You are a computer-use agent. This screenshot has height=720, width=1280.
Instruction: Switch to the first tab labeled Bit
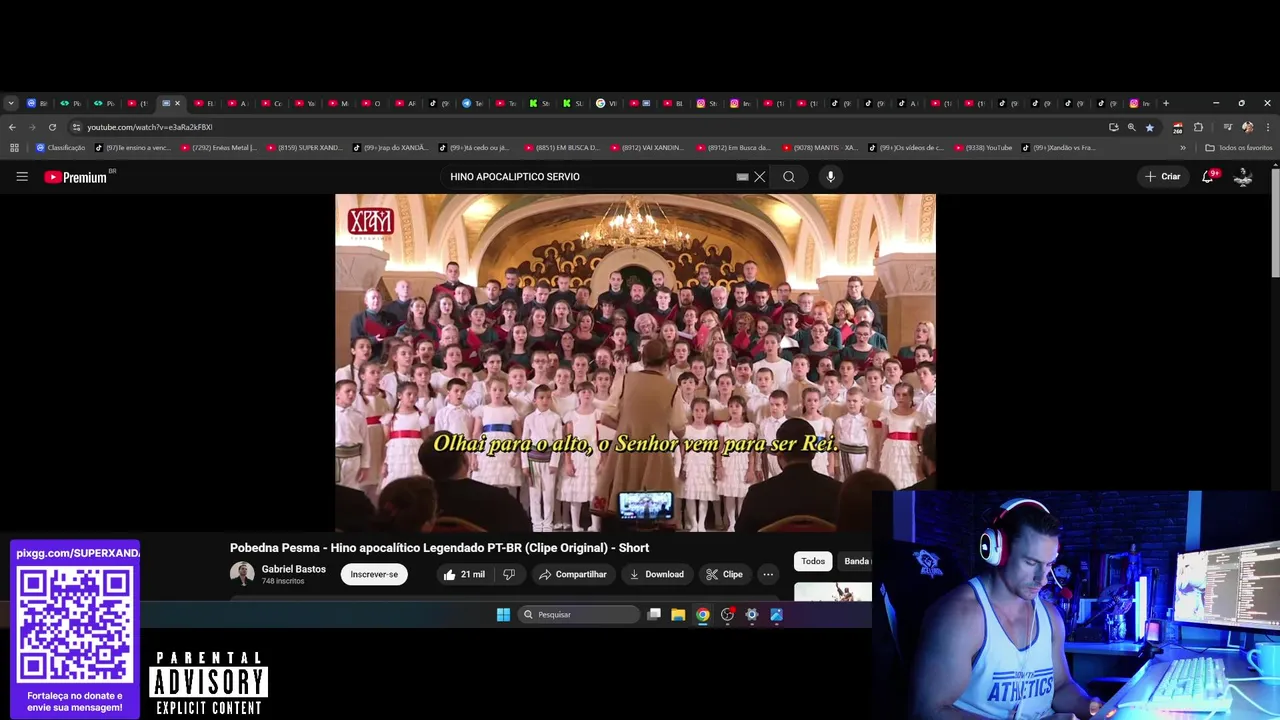tap(38, 103)
